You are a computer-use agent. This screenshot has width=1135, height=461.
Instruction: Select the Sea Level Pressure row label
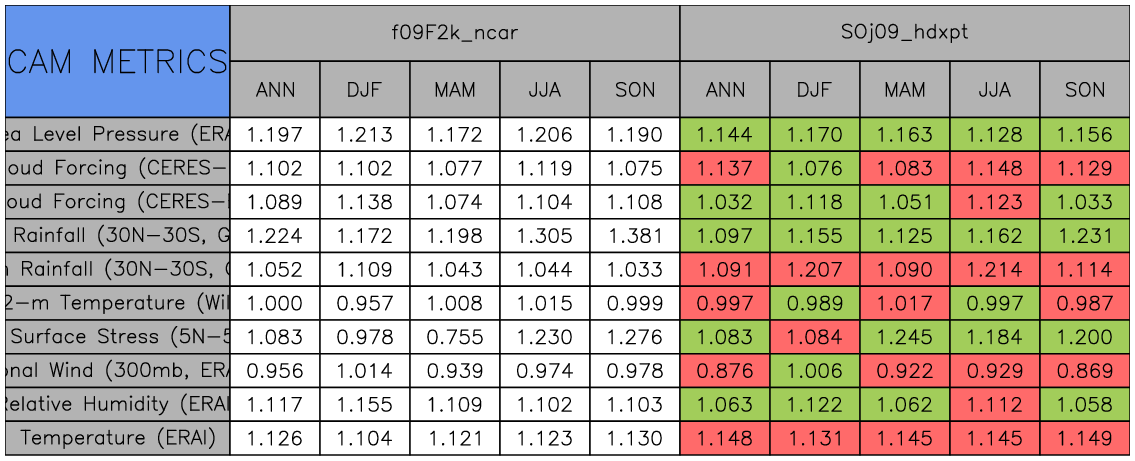pyautogui.click(x=117, y=134)
